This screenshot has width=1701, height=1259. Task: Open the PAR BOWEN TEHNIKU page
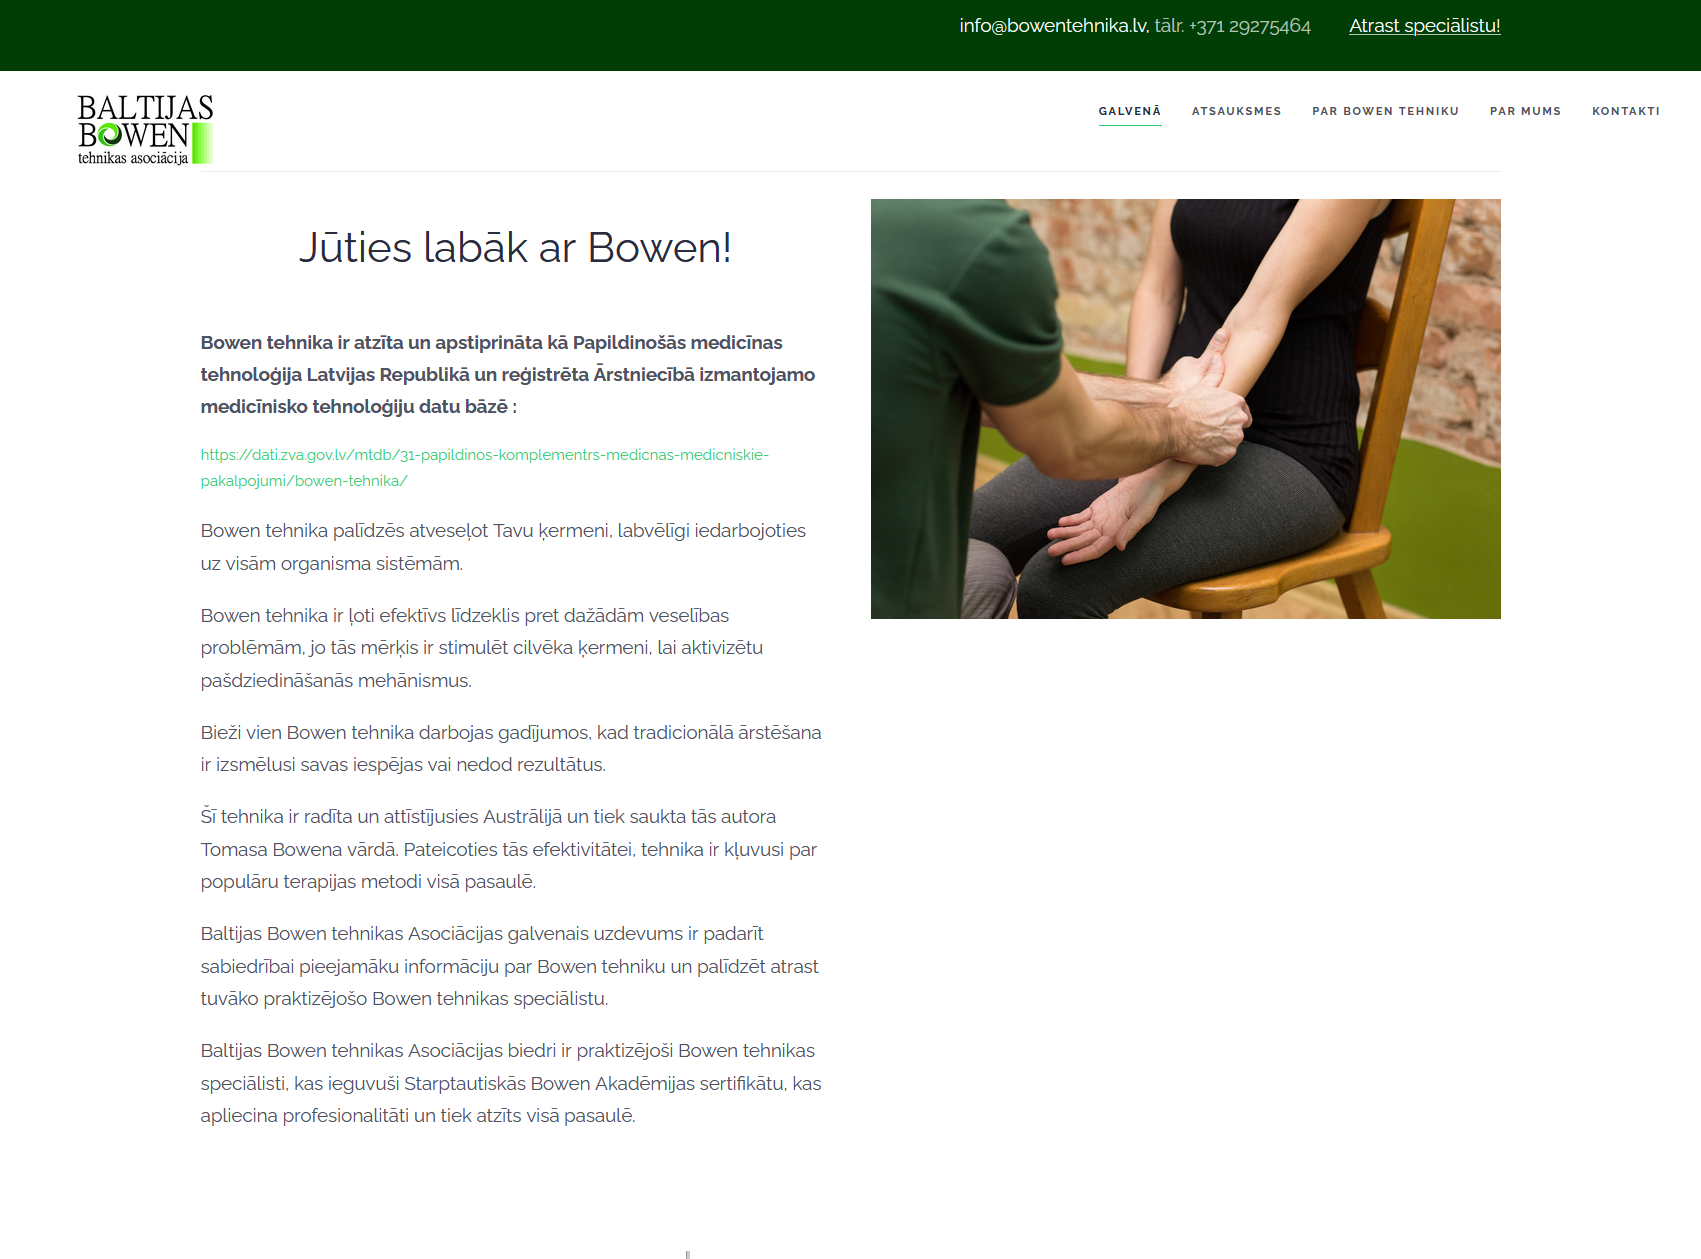pyautogui.click(x=1385, y=111)
